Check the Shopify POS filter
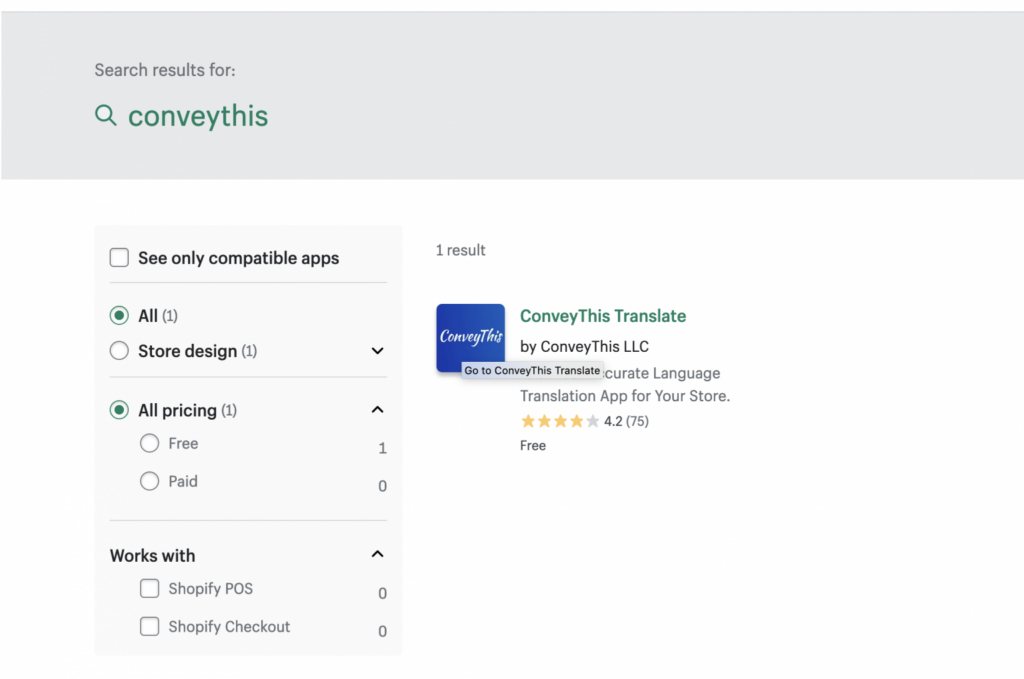1024x679 pixels. point(149,589)
